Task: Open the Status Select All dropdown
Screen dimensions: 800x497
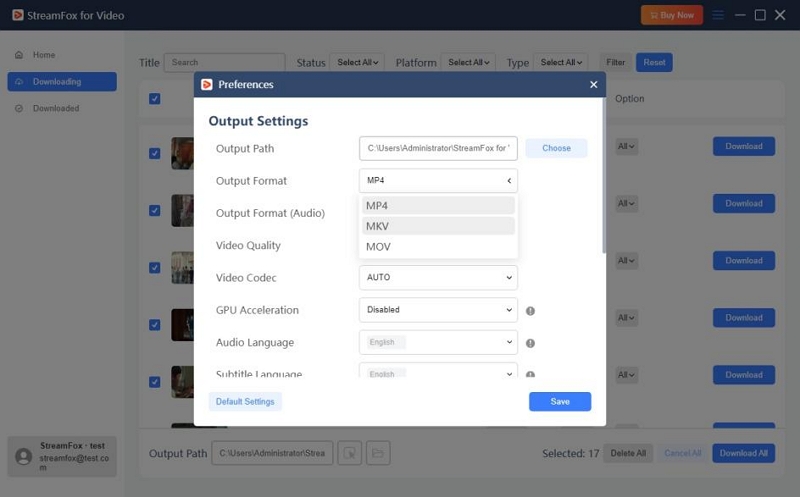Action: click(357, 62)
